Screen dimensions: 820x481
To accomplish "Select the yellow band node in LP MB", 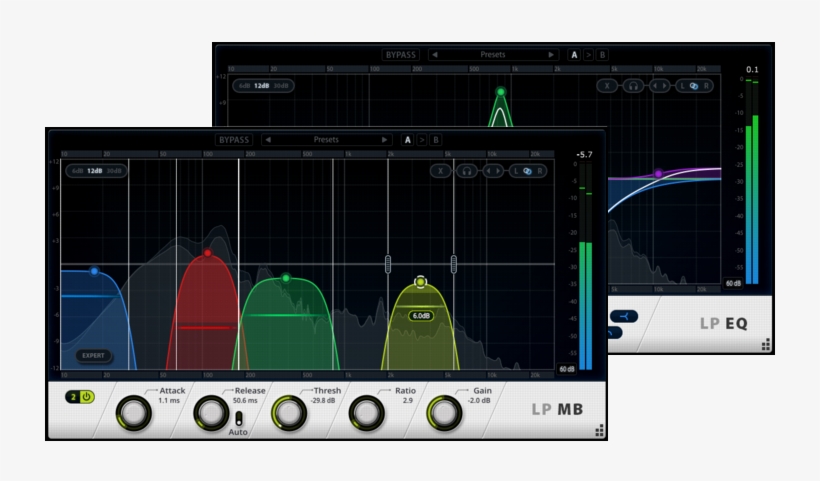I will 420,282.
